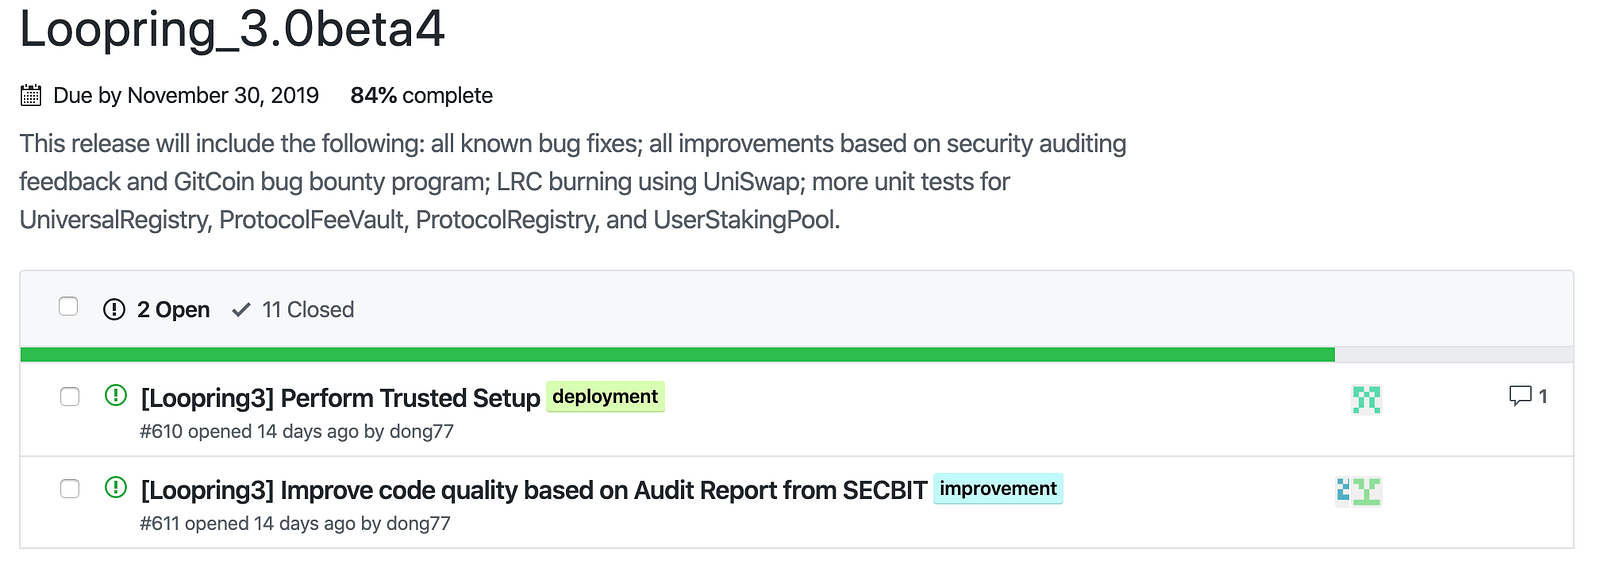
Task: Open Improve code quality SECBIT issue
Action: [534, 490]
